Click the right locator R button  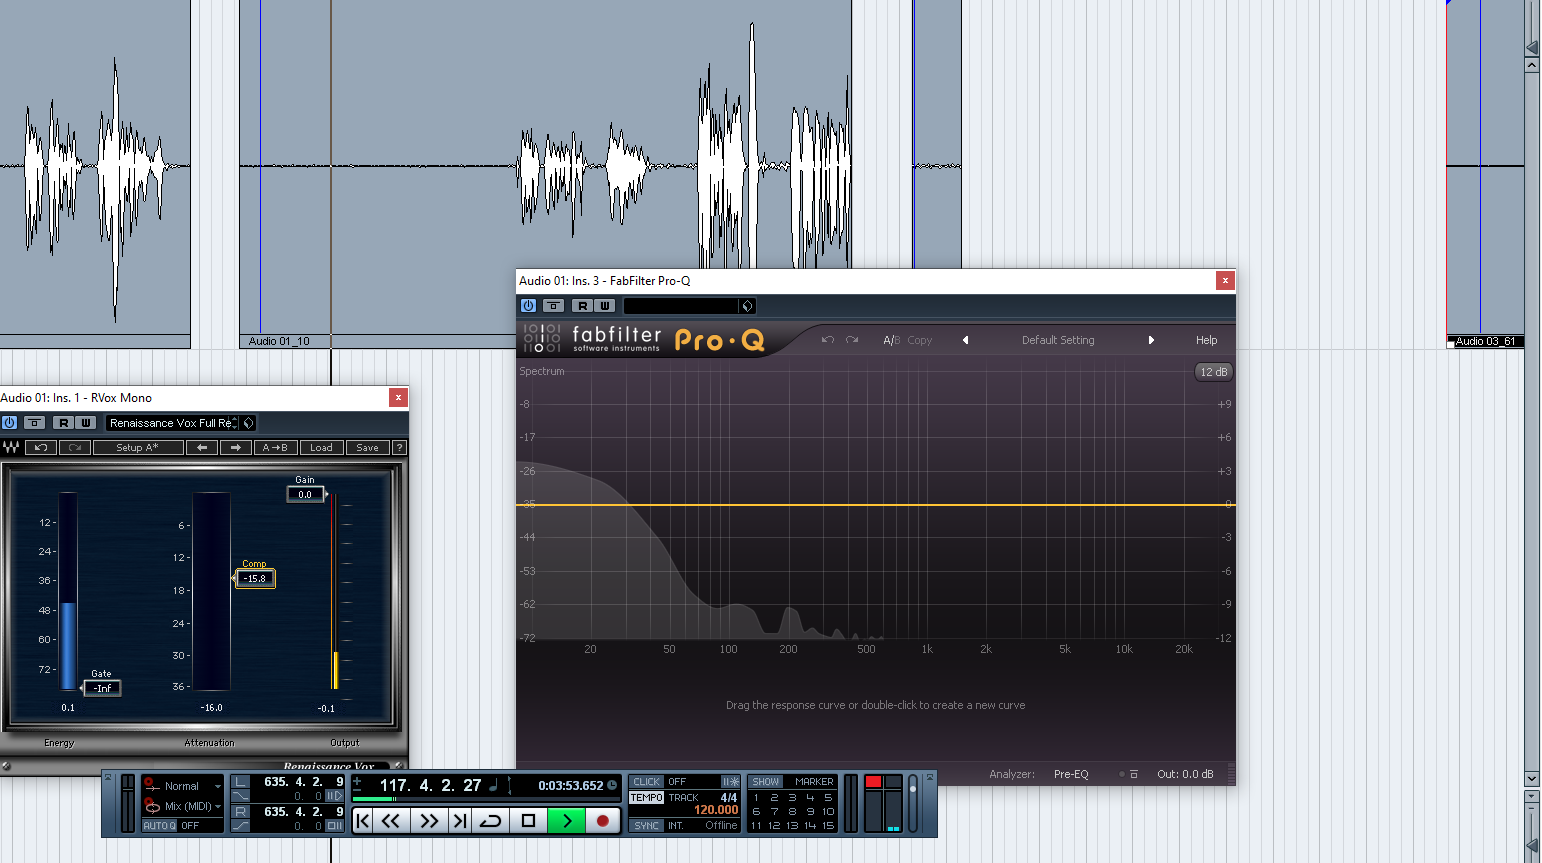coord(241,811)
